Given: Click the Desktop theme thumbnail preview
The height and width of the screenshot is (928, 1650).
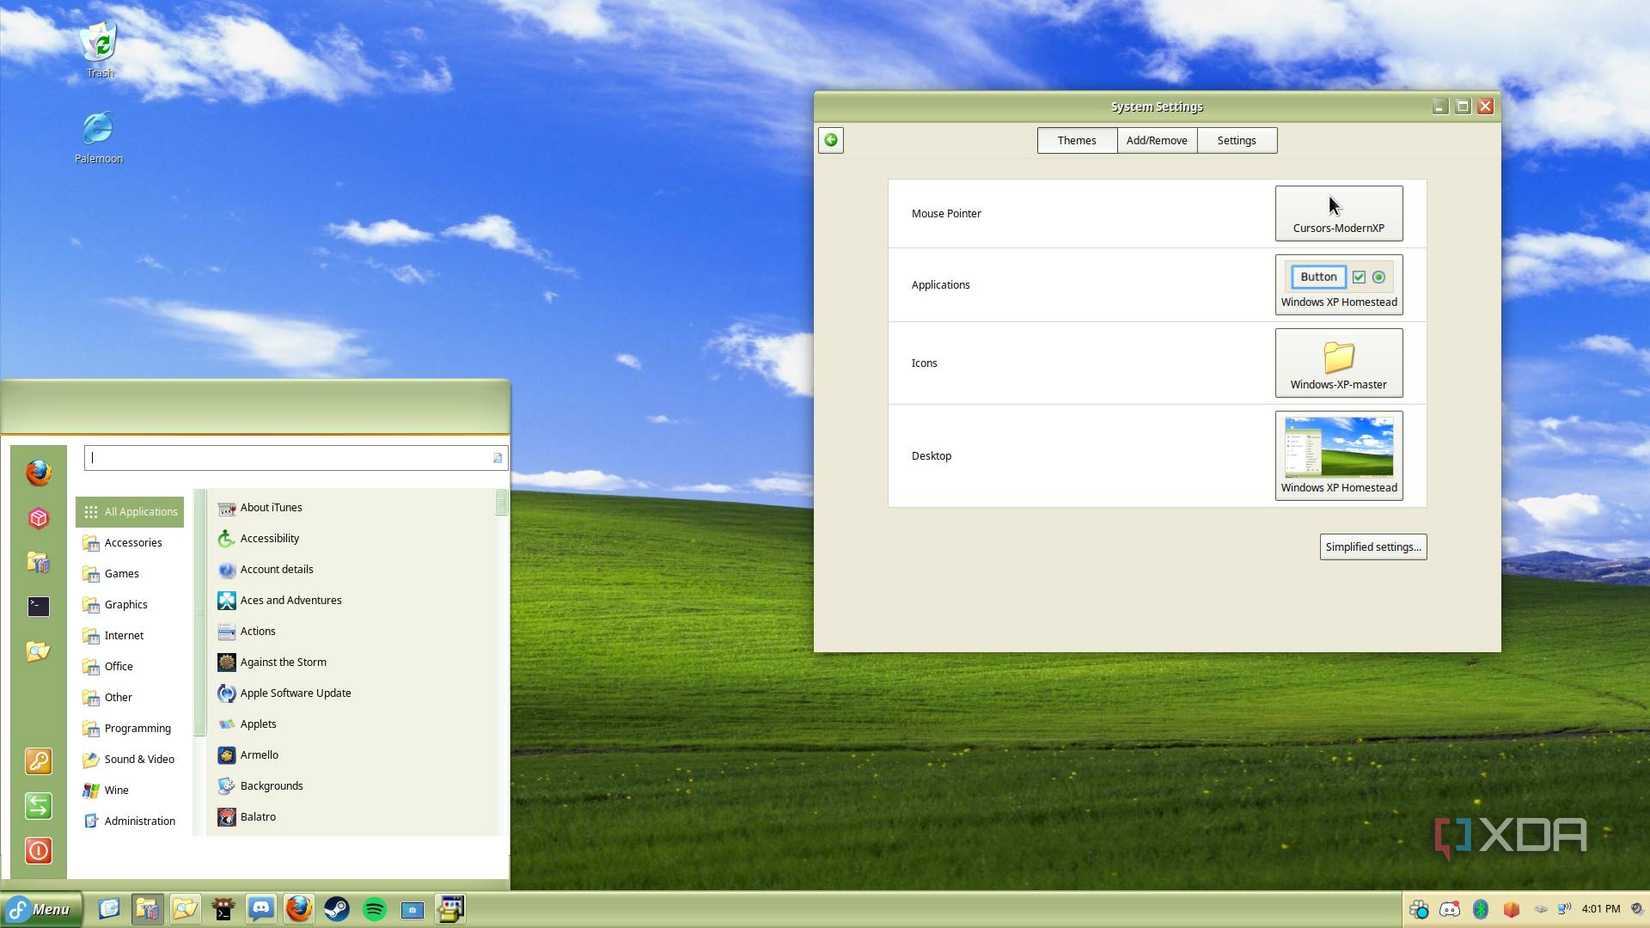Looking at the screenshot, I should (1338, 447).
